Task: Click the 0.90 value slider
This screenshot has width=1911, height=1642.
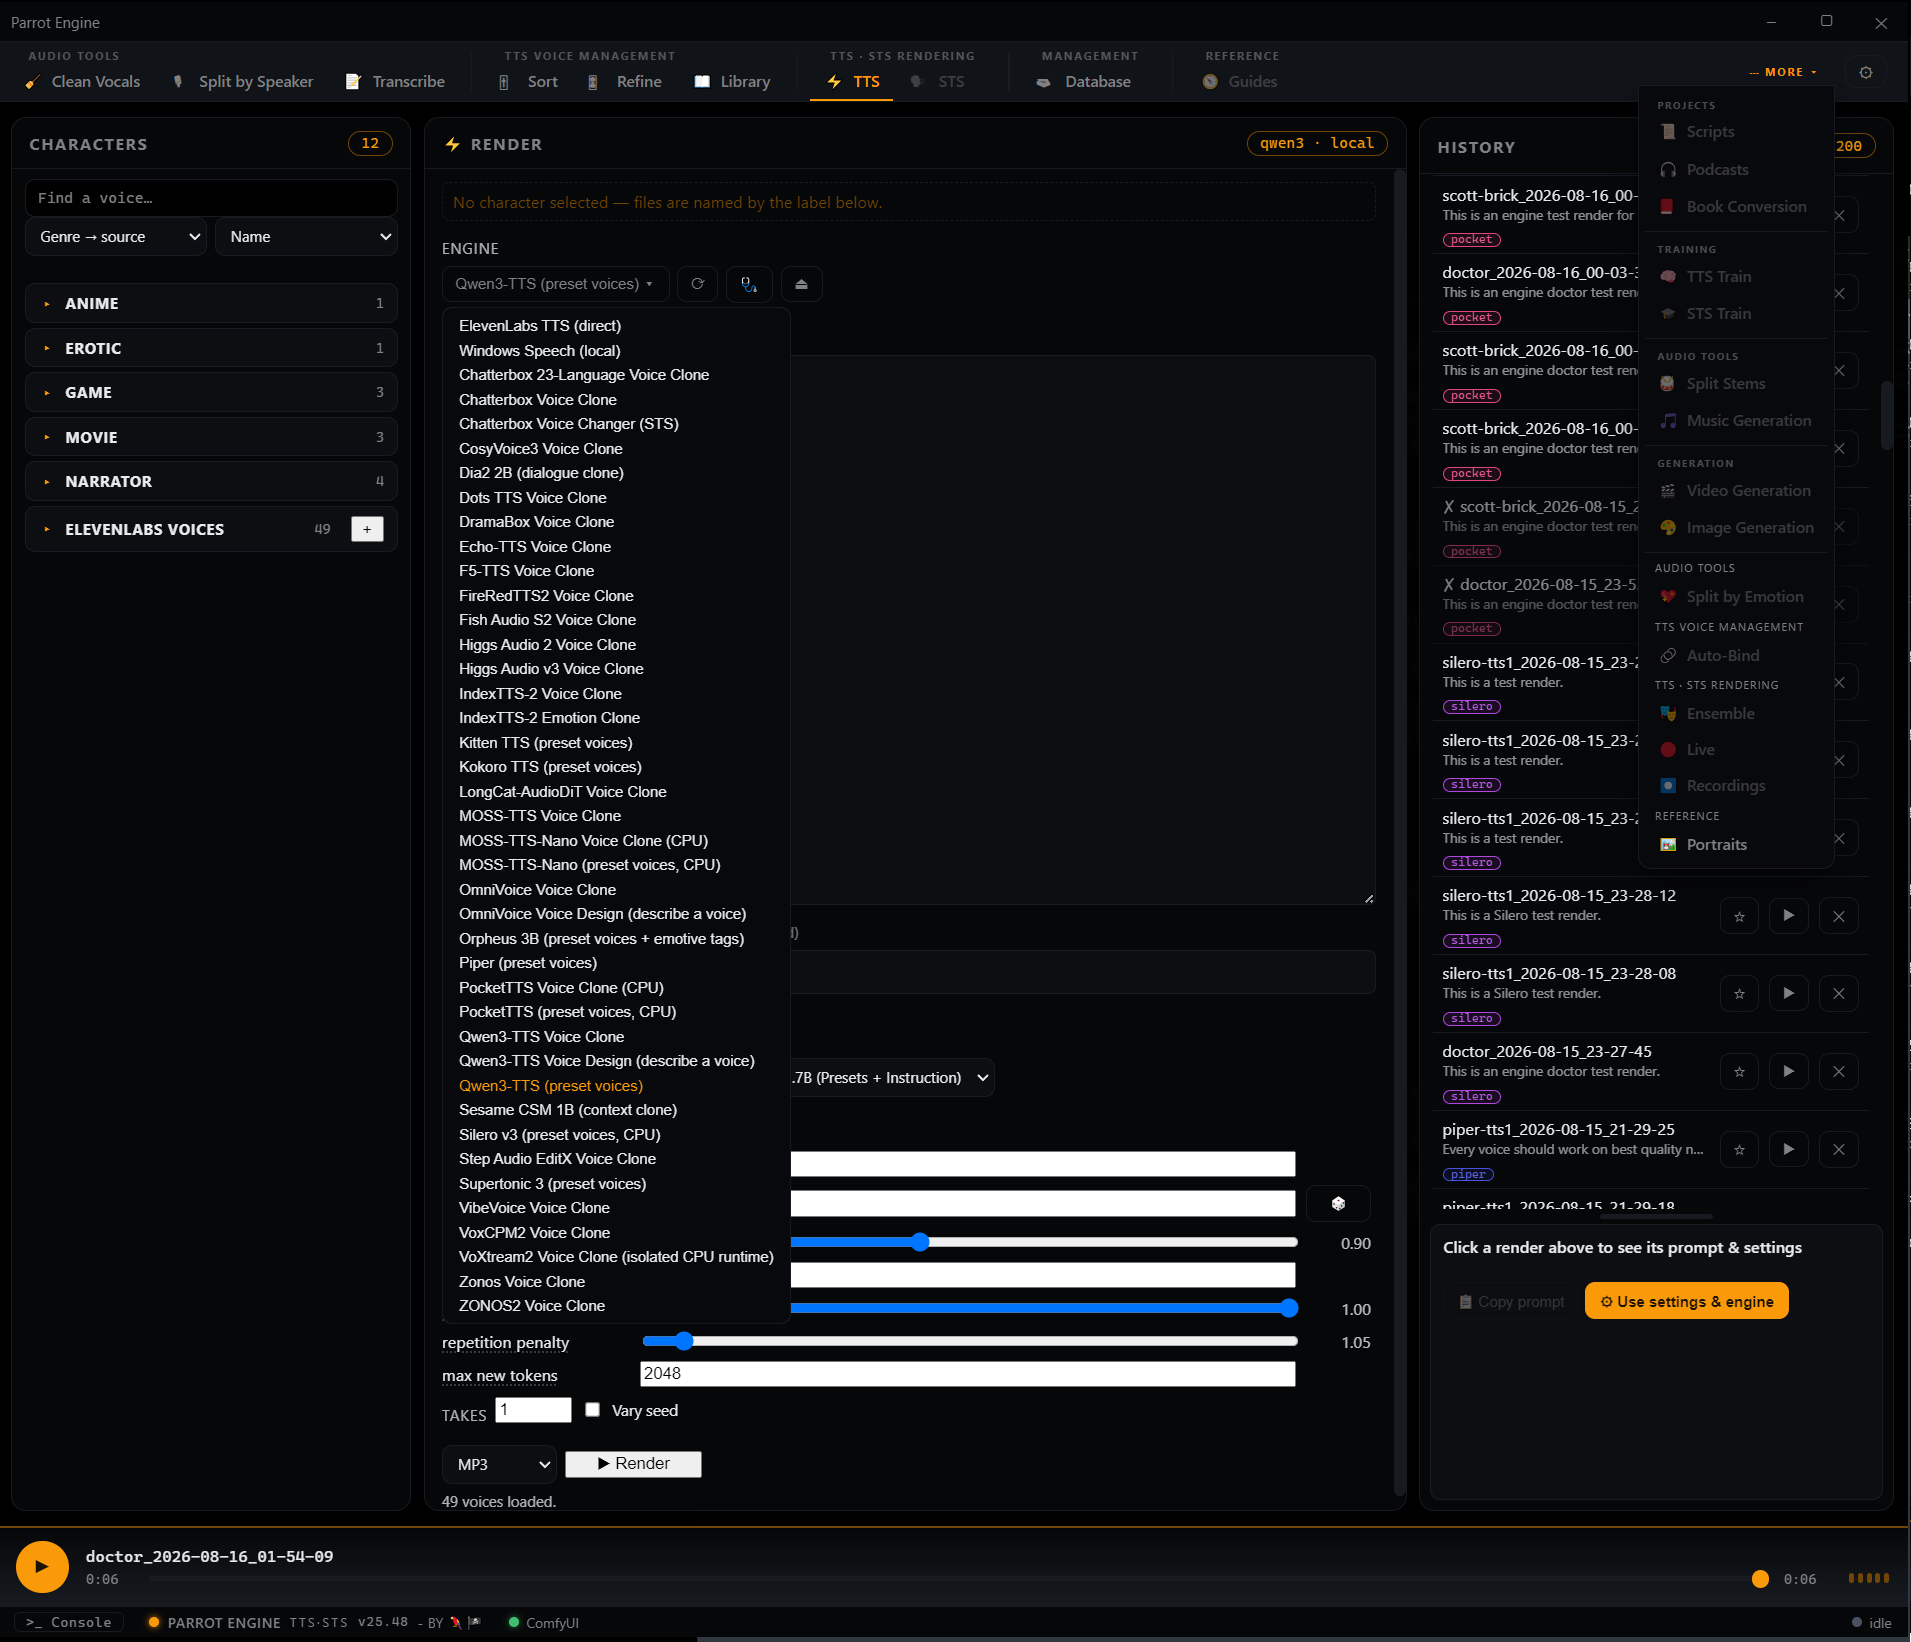Action: coord(1044,1242)
